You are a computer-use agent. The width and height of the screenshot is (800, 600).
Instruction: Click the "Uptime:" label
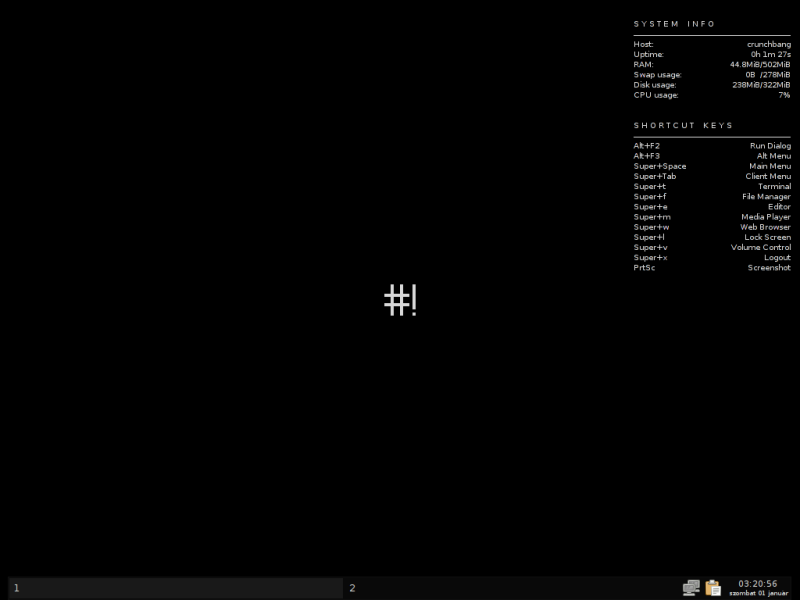tap(648, 54)
